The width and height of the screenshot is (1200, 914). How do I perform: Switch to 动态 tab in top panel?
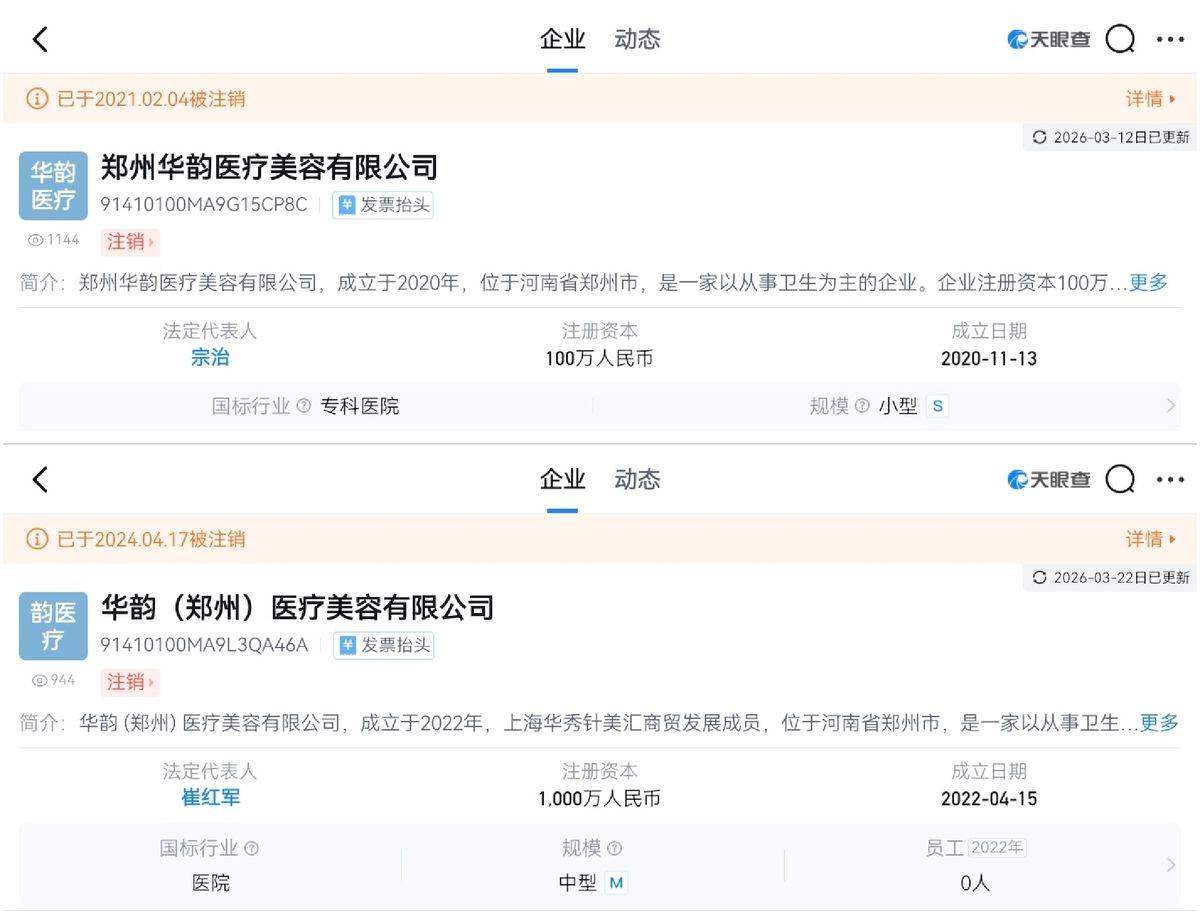point(637,40)
